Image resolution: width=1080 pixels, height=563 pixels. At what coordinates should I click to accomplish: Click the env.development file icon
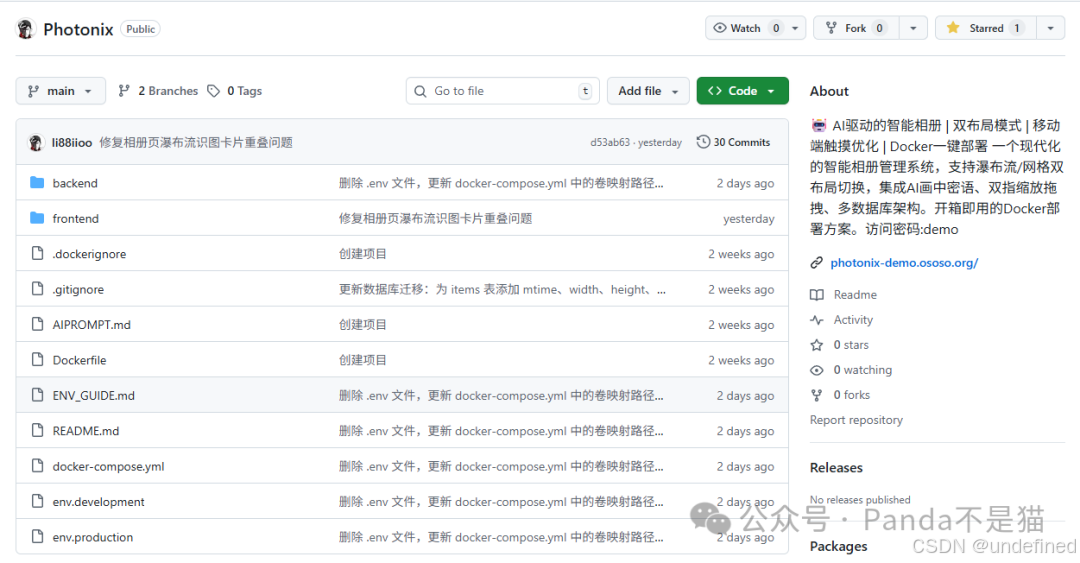coord(38,501)
